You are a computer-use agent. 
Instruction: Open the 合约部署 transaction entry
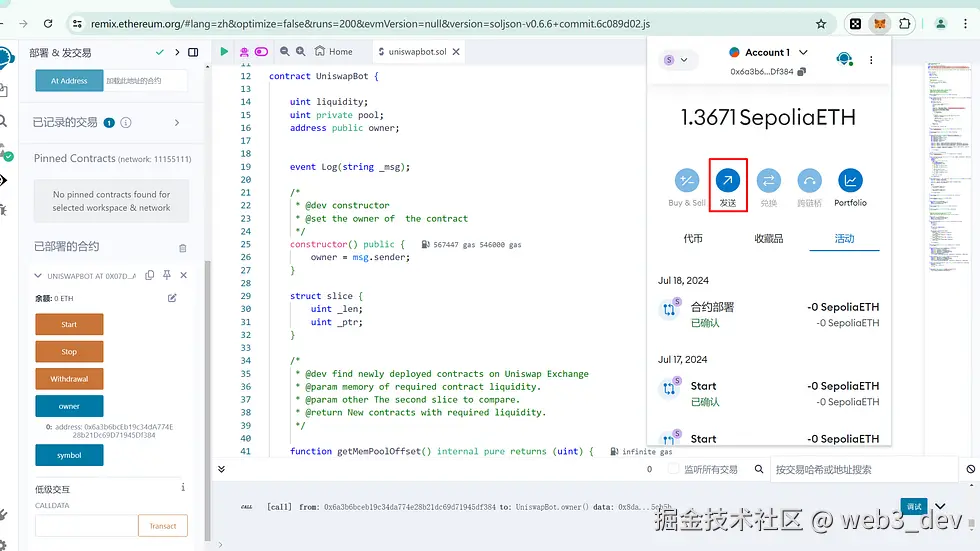pyautogui.click(x=769, y=314)
